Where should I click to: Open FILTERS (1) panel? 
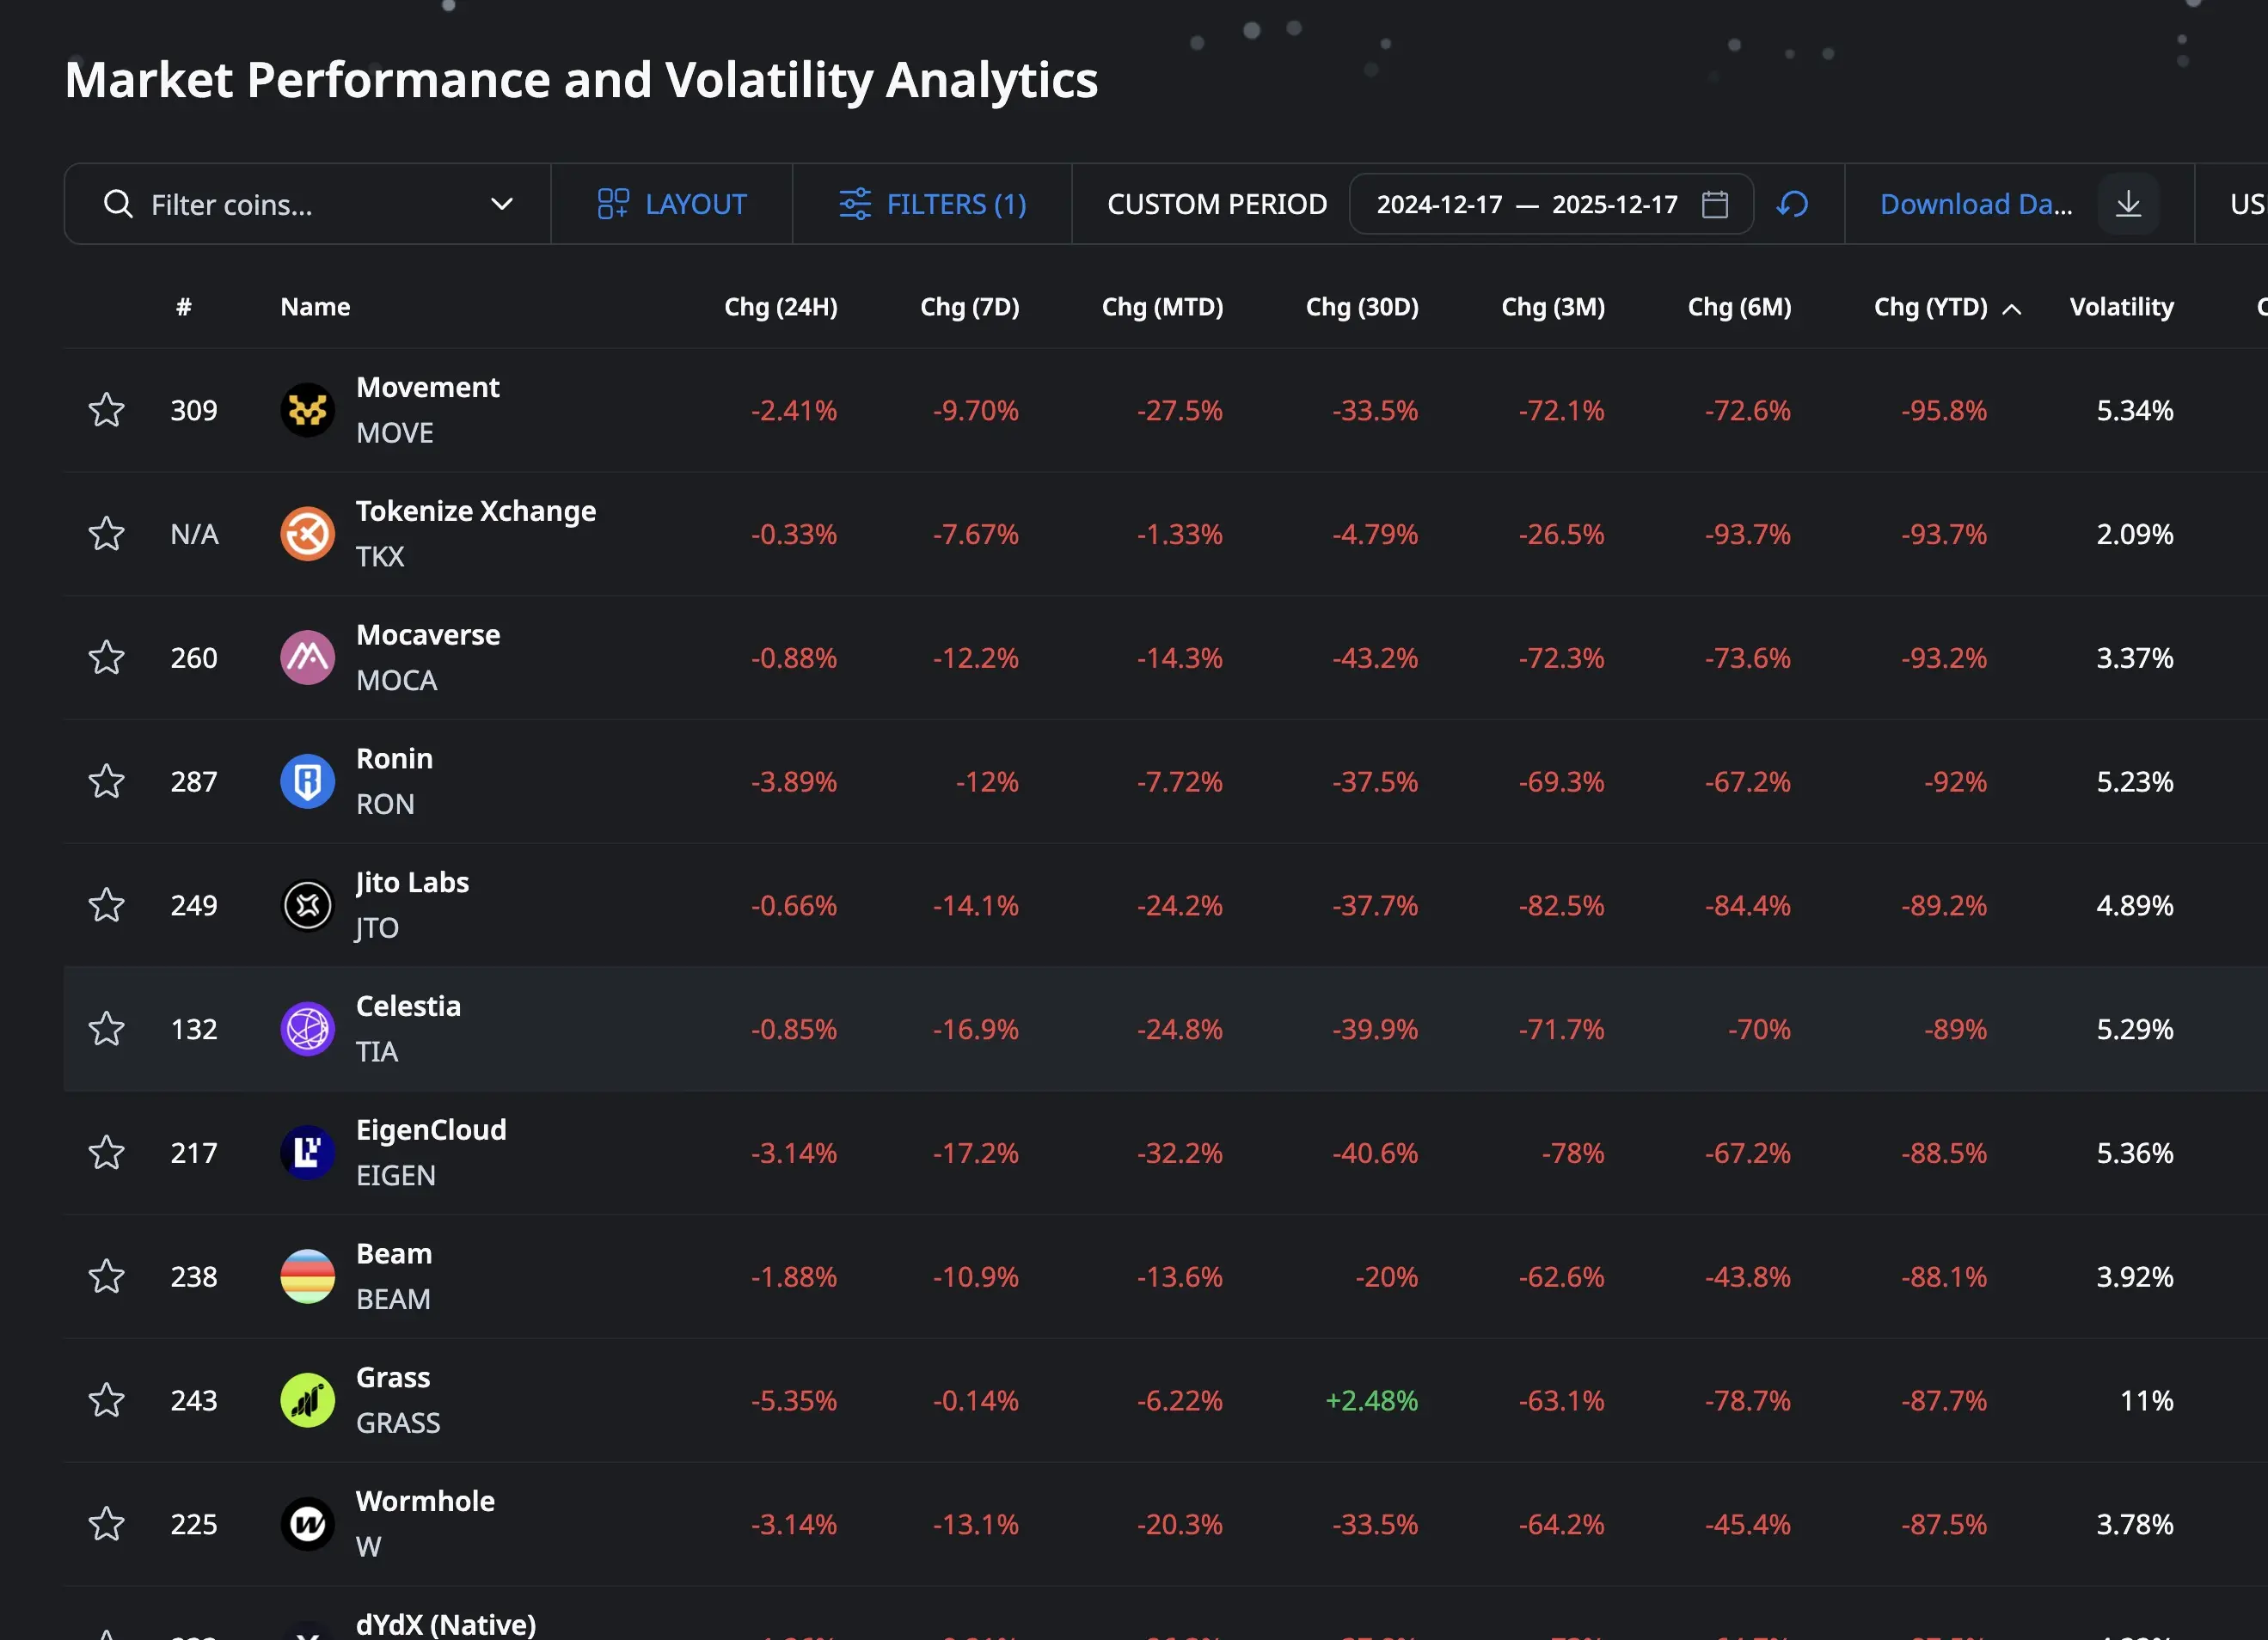[932, 204]
